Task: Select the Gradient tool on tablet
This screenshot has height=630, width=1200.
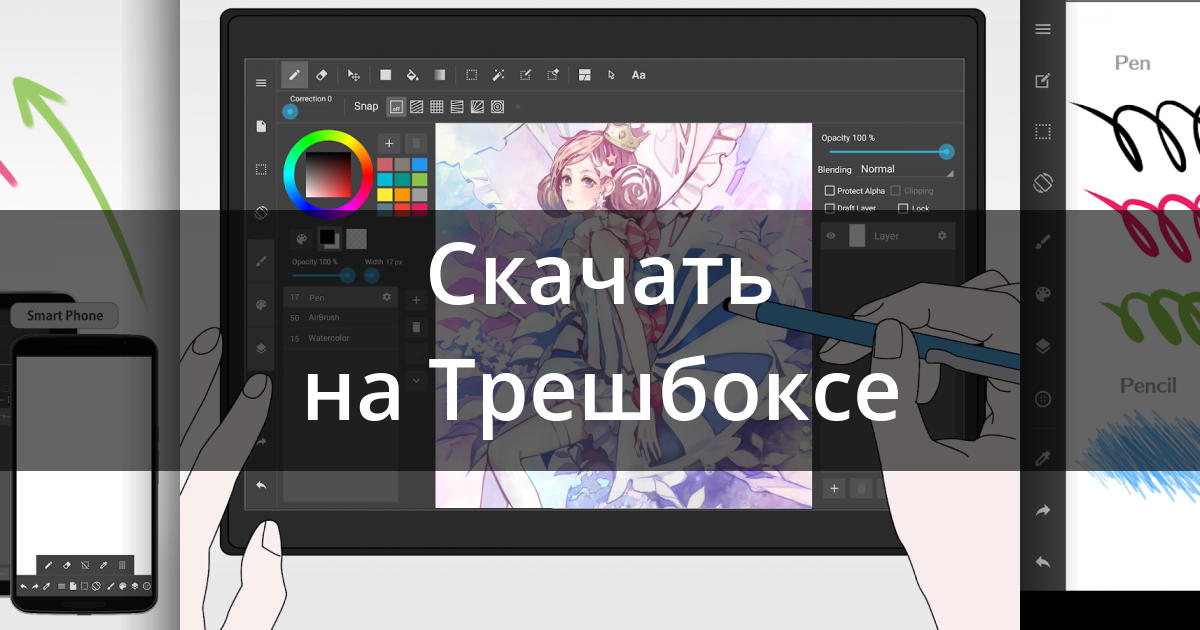Action: 440,74
